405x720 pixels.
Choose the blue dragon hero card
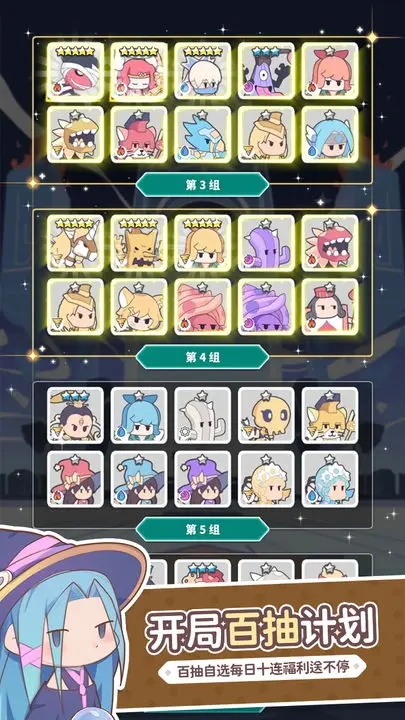pyautogui.click(x=202, y=135)
